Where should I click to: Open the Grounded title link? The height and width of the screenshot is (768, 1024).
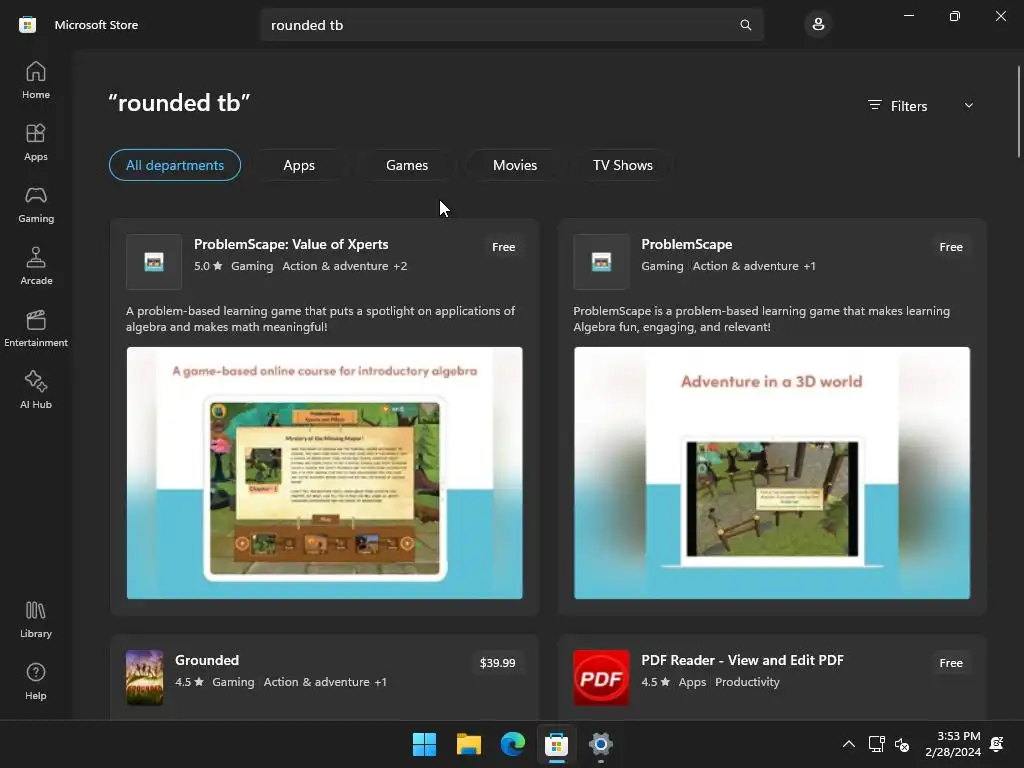coord(207,660)
